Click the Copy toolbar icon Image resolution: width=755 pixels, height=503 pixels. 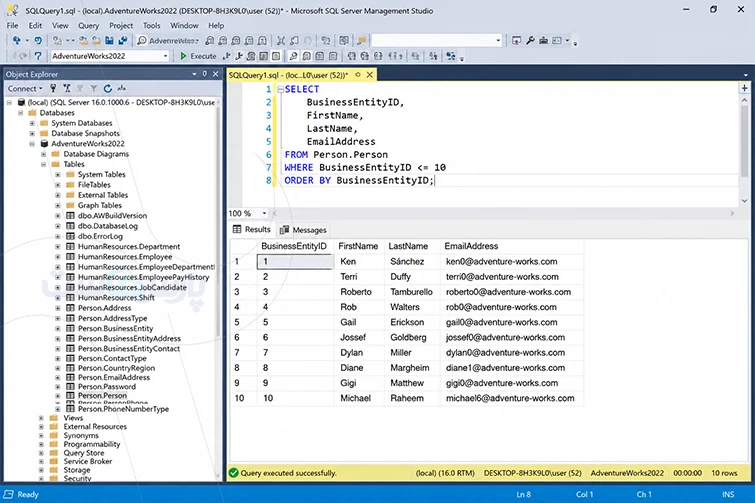point(294,40)
